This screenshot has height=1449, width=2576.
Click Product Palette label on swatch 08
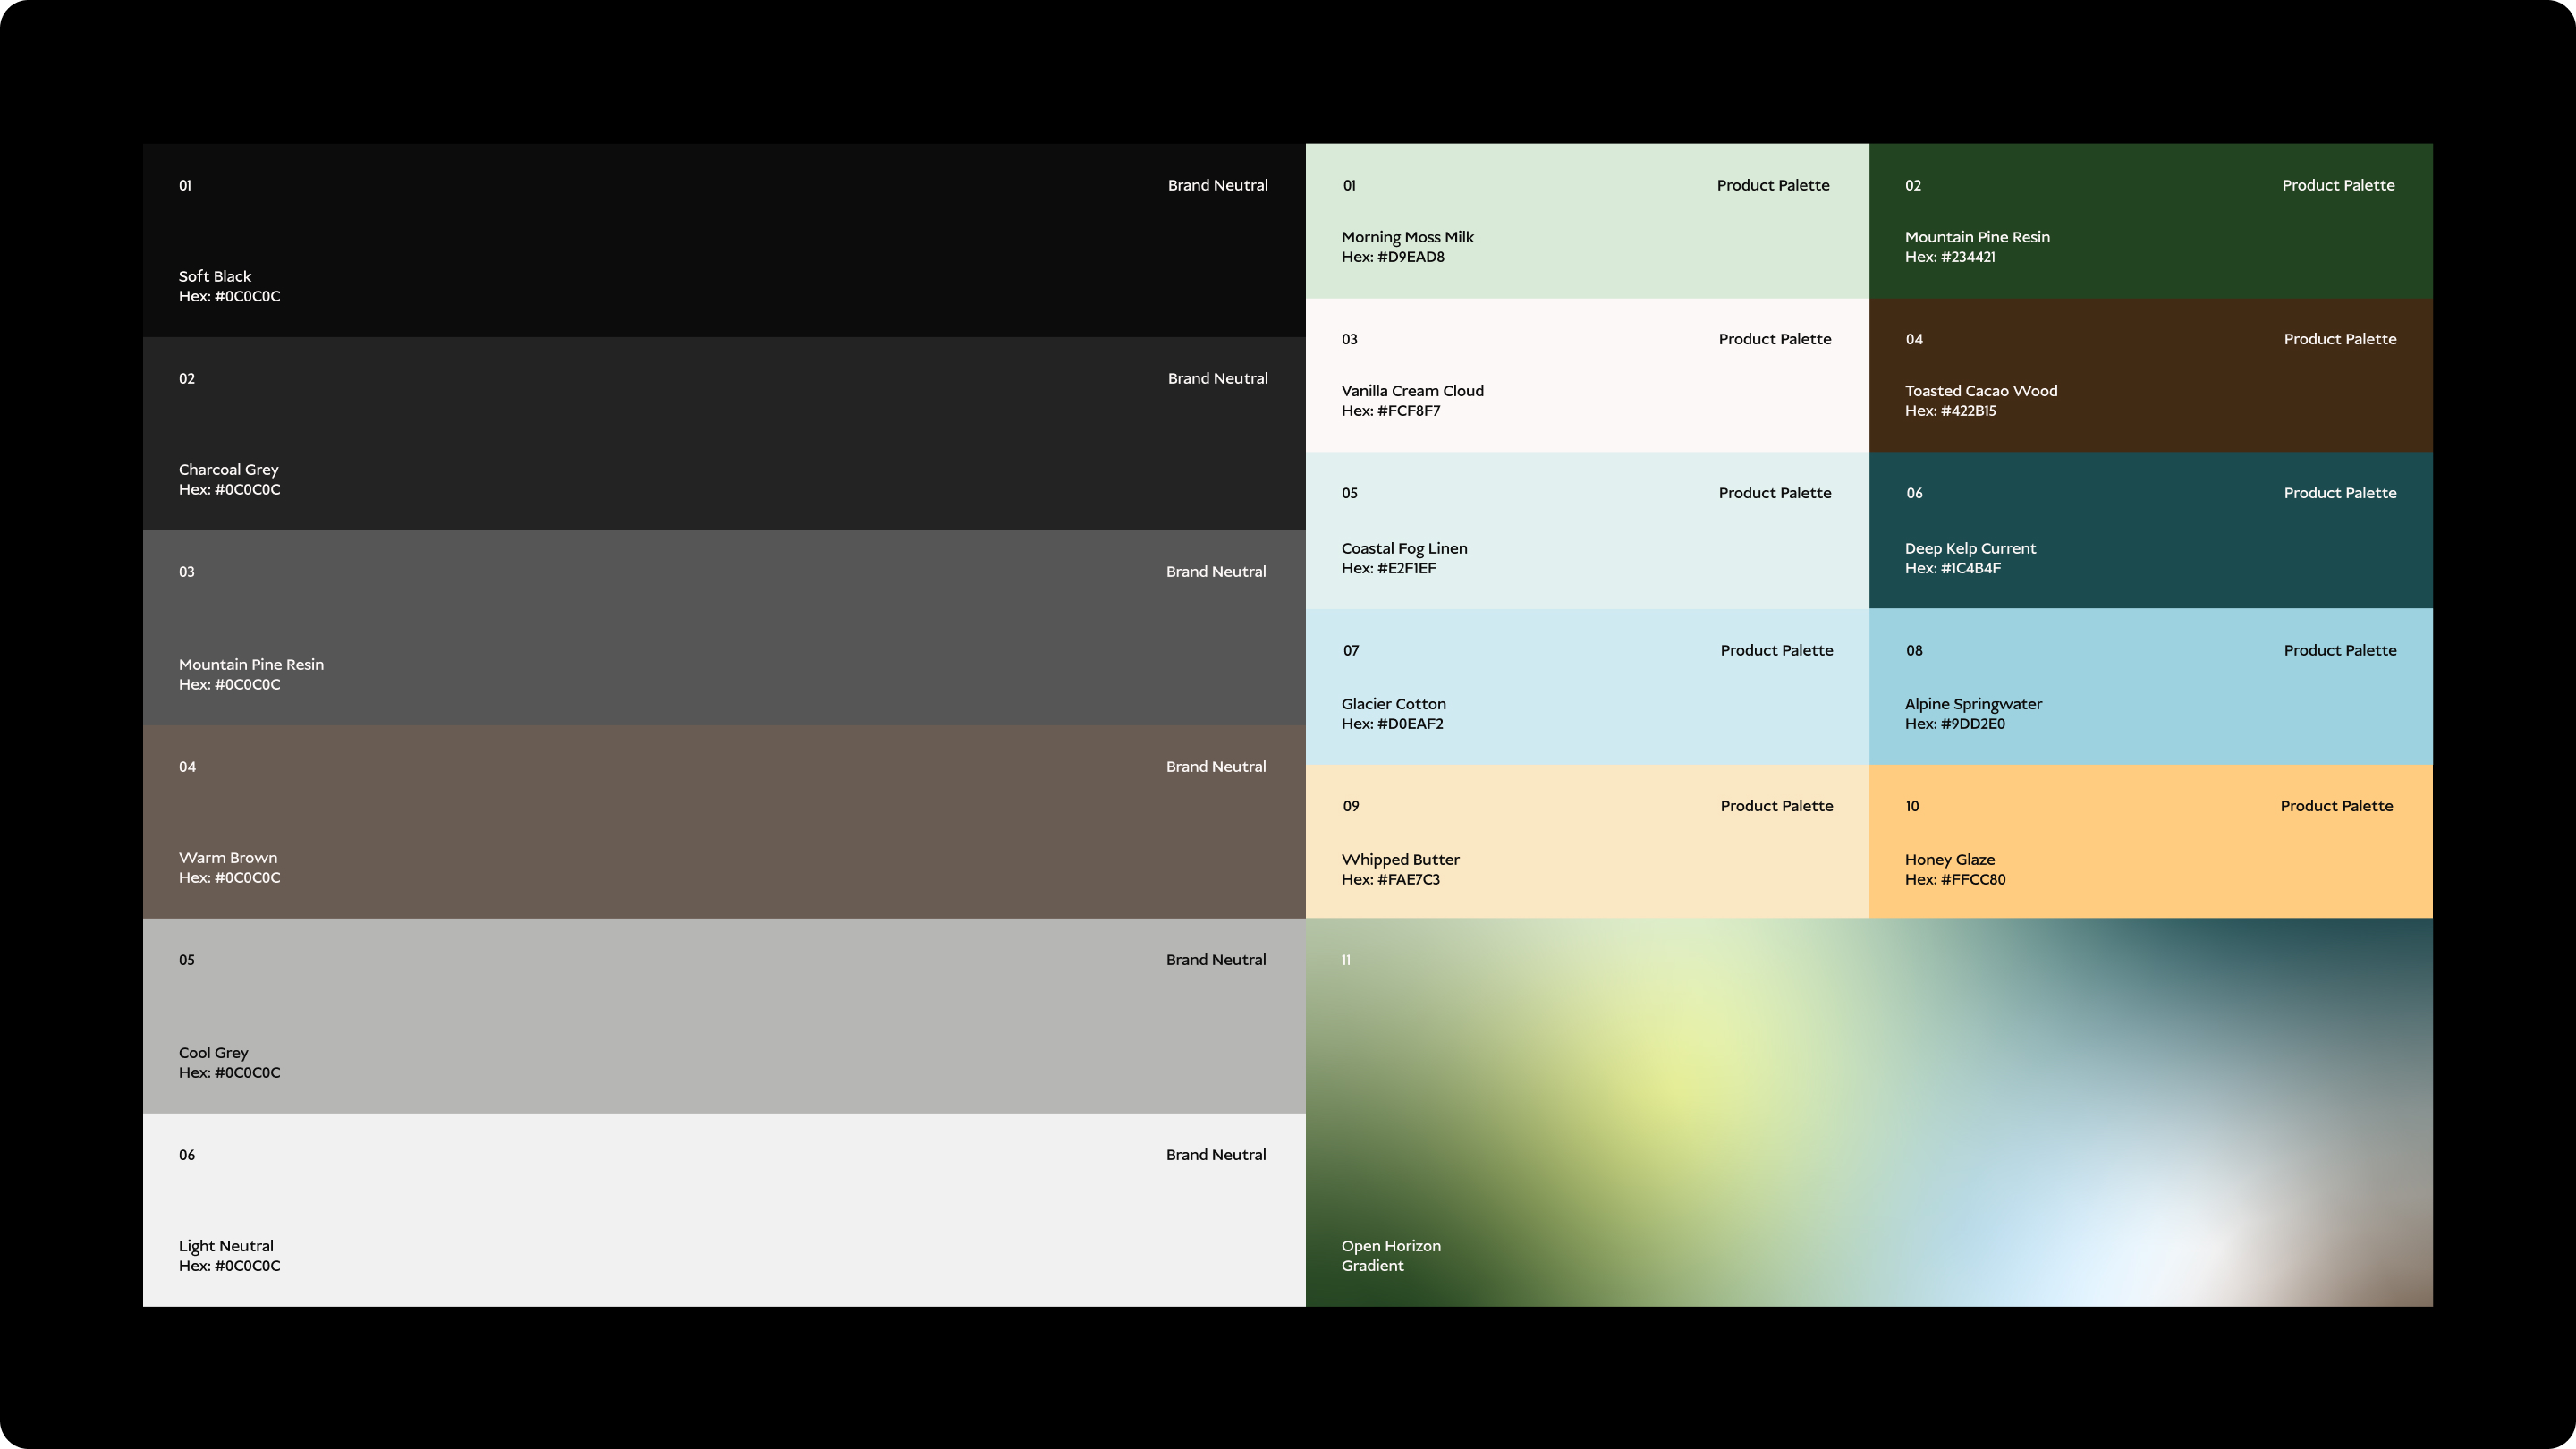(2339, 650)
